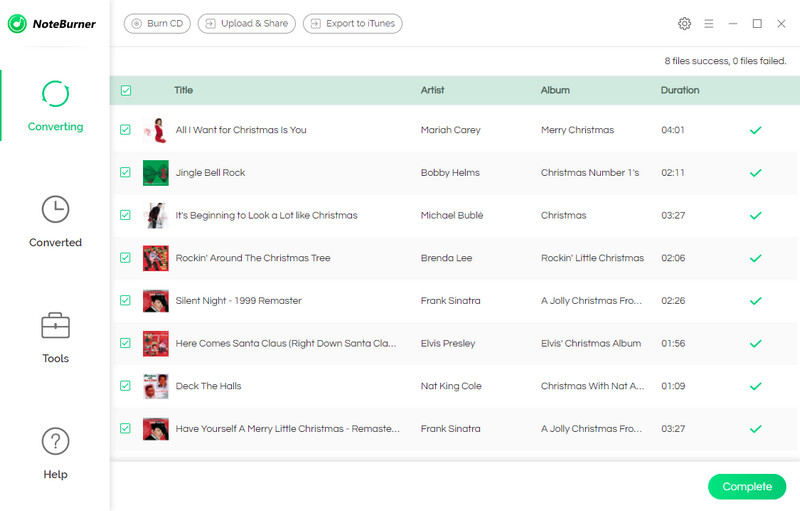This screenshot has height=511, width=800.
Task: Uncheck Rockin' Around The Christmas Tree checkbox
Action: pyautogui.click(x=125, y=258)
